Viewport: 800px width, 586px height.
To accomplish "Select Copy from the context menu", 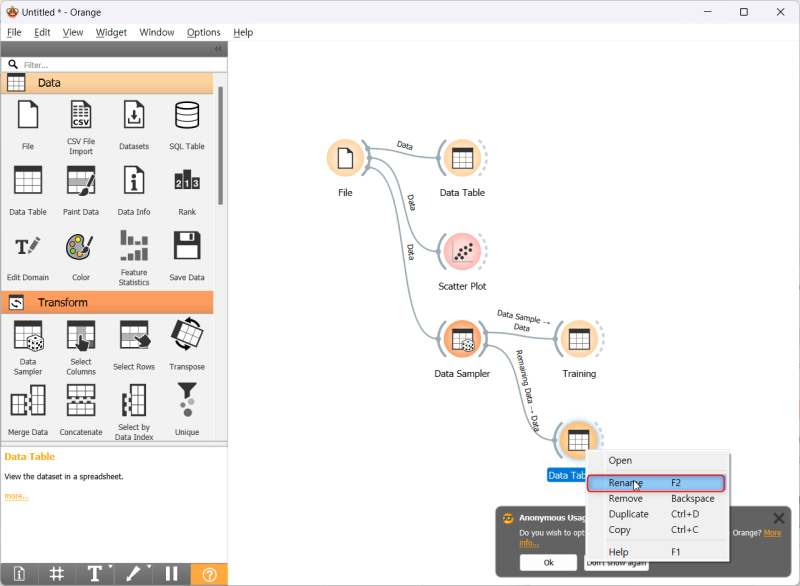I will 656,530.
